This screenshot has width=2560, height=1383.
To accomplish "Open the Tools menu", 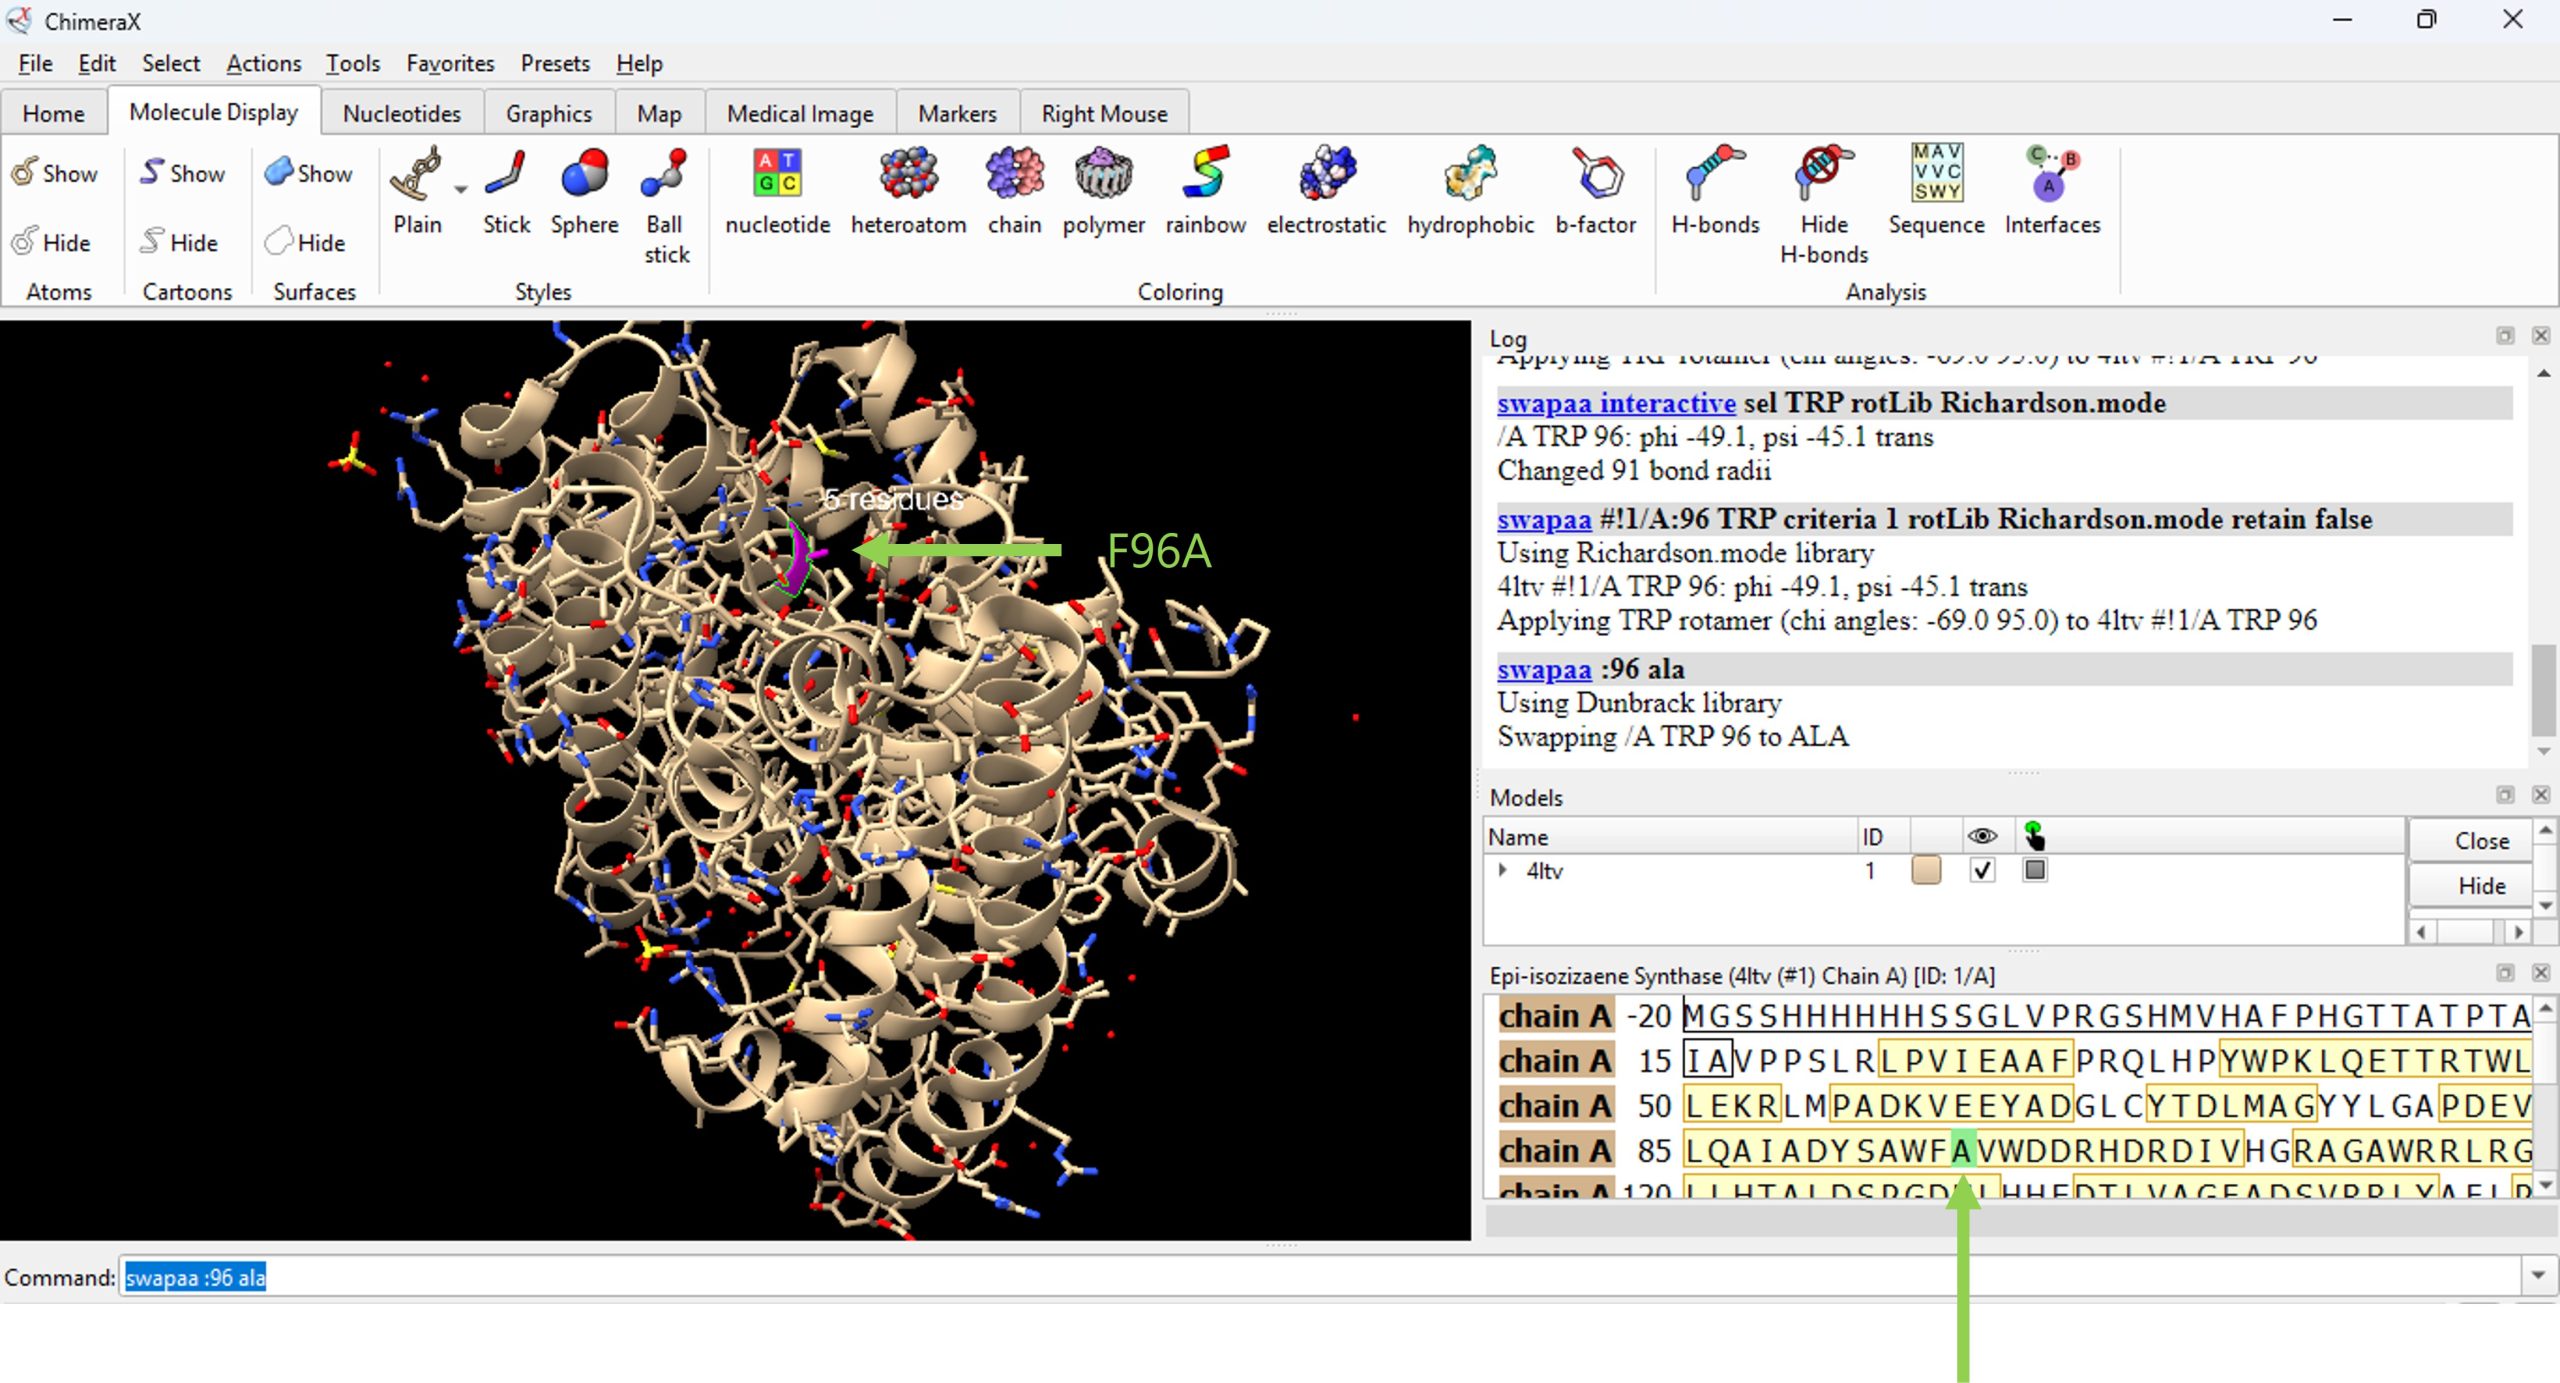I will (352, 64).
